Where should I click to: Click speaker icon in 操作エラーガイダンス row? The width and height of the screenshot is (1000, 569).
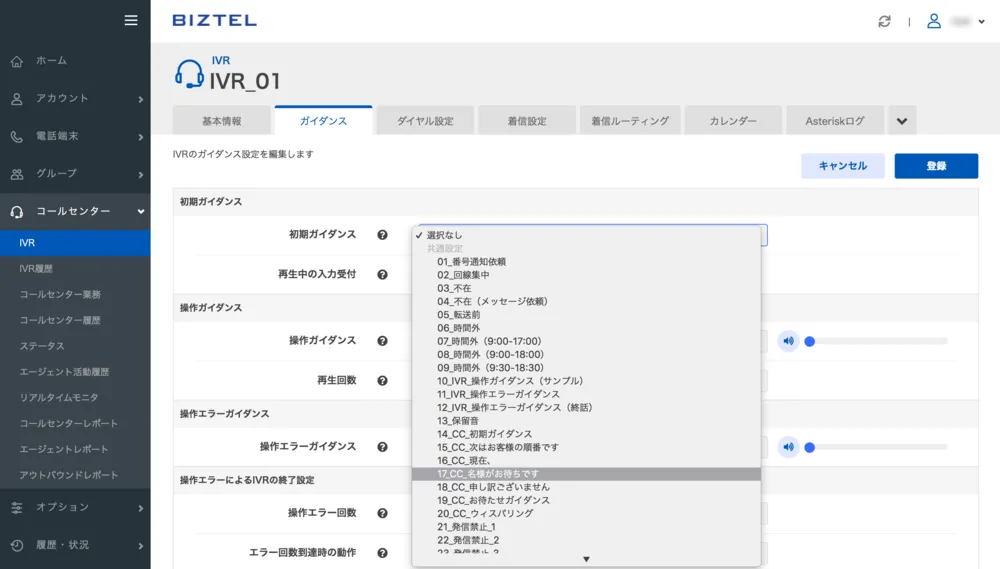click(x=788, y=447)
